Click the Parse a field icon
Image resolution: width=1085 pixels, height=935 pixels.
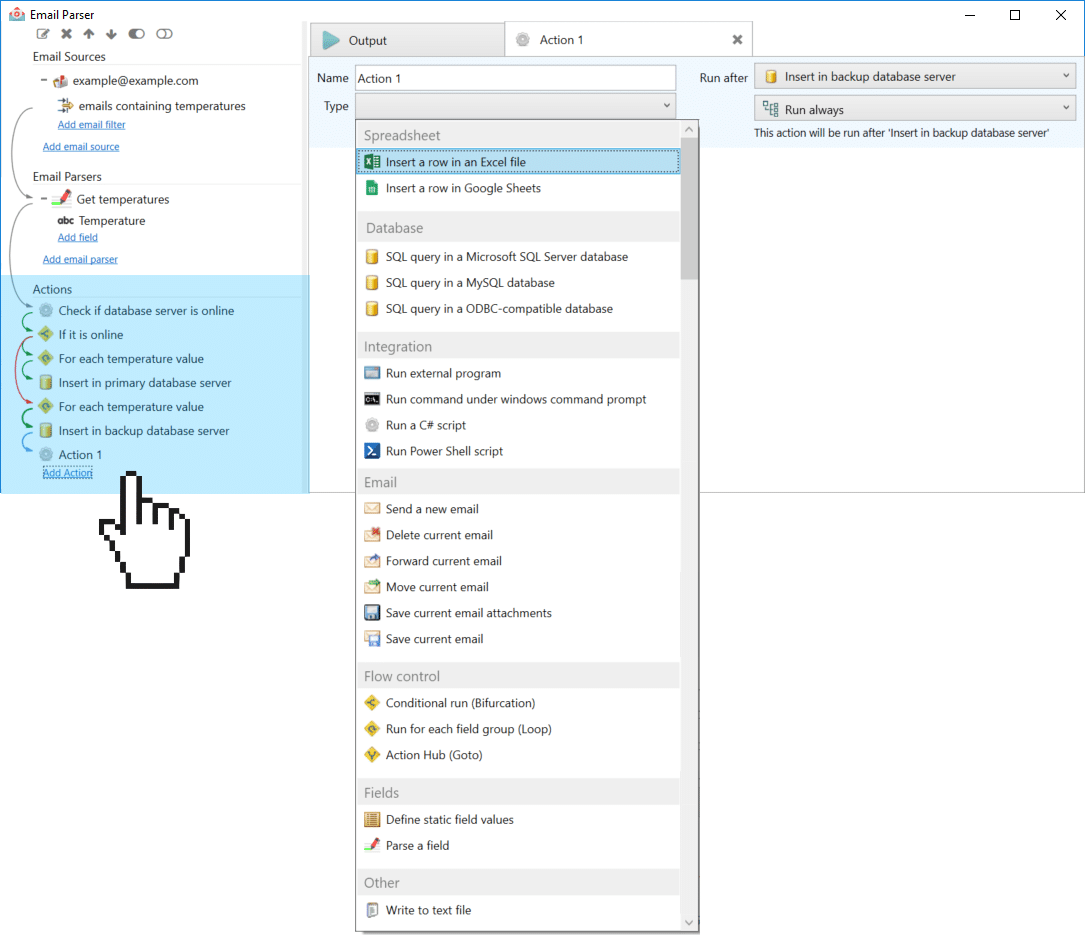tap(372, 845)
